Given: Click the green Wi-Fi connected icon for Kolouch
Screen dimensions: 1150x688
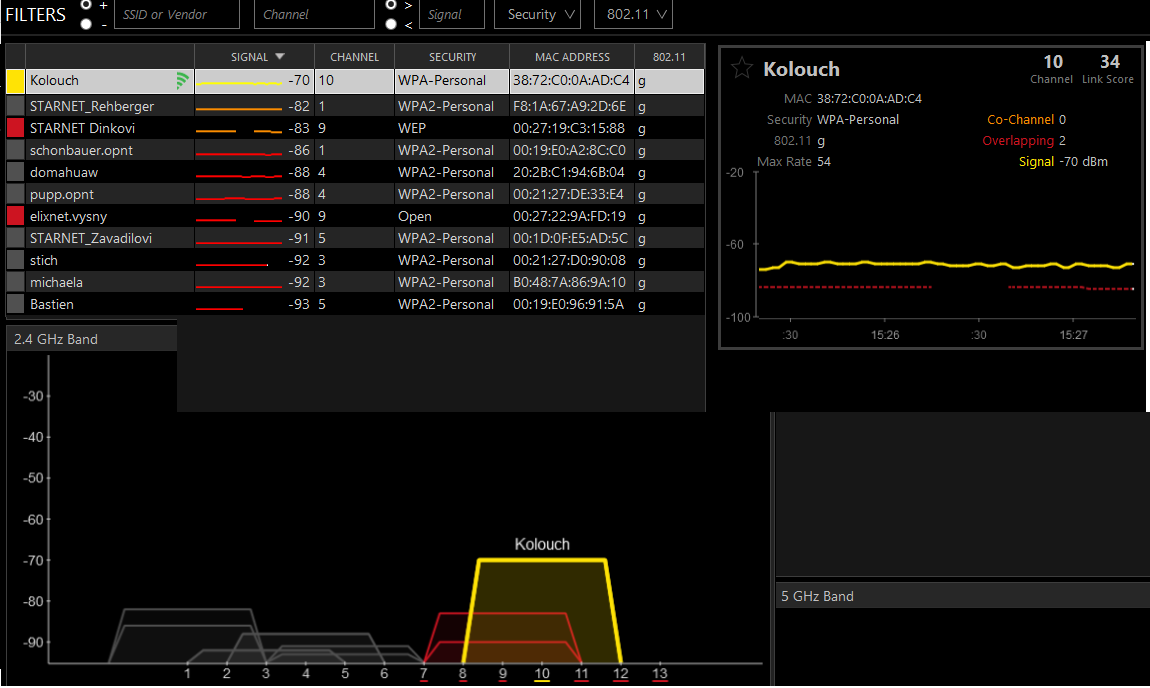Looking at the screenshot, I should point(183,81).
